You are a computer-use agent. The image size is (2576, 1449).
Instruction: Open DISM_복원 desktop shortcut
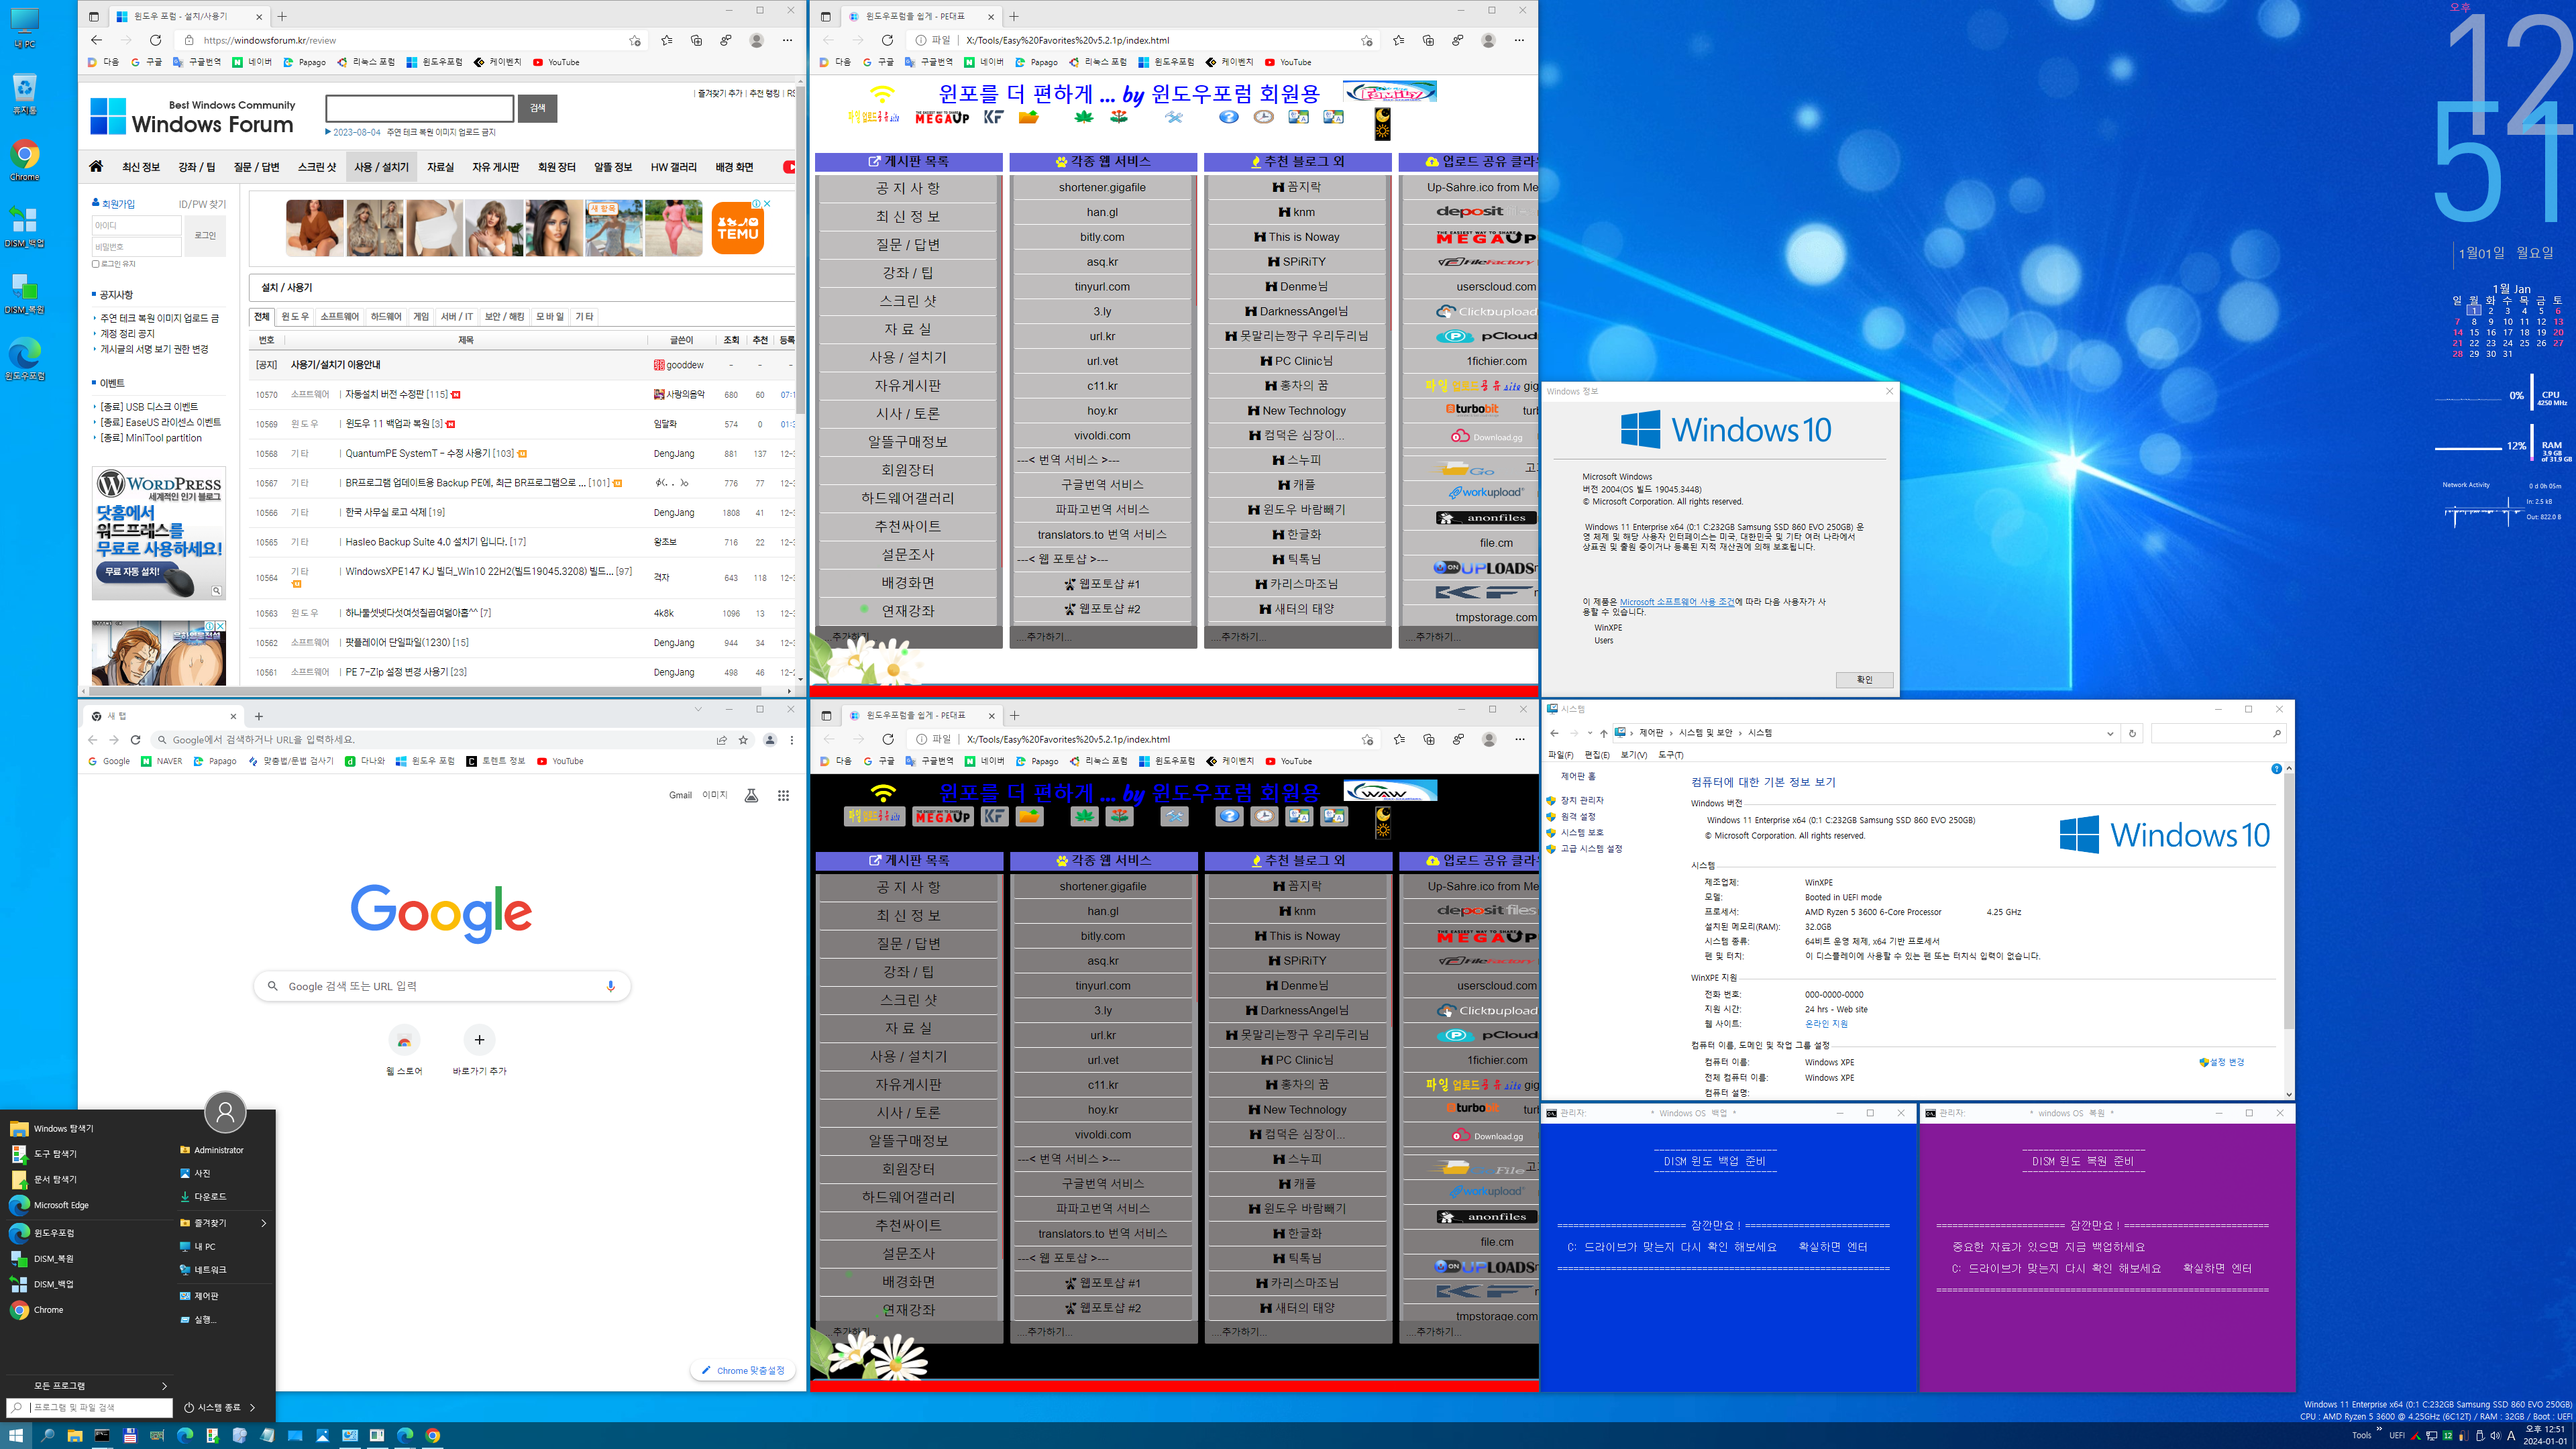[x=25, y=293]
